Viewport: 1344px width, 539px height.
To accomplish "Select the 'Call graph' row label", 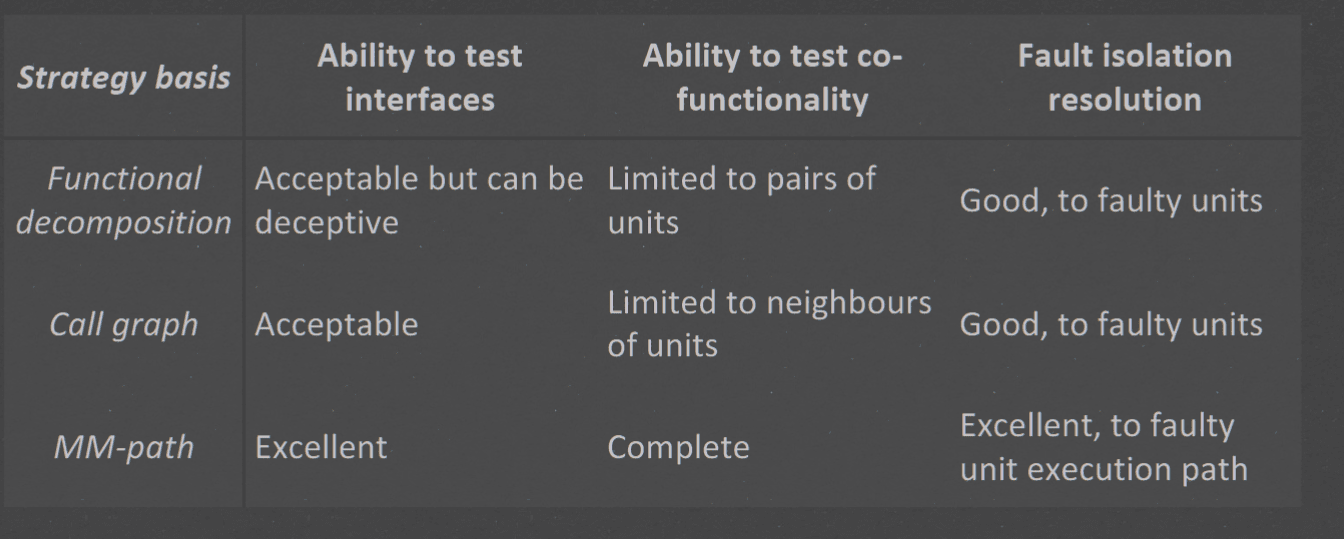I will pos(124,324).
